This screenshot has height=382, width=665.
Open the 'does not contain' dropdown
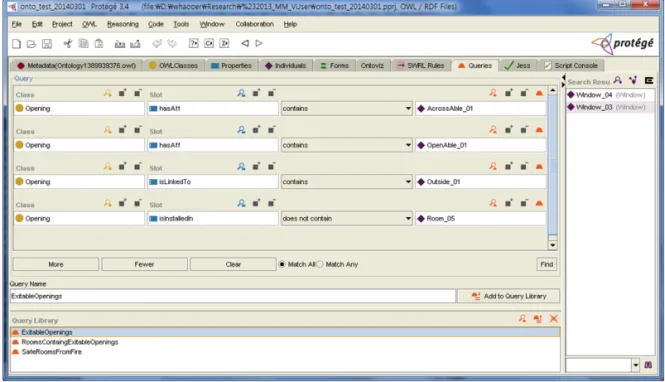[x=408, y=219]
